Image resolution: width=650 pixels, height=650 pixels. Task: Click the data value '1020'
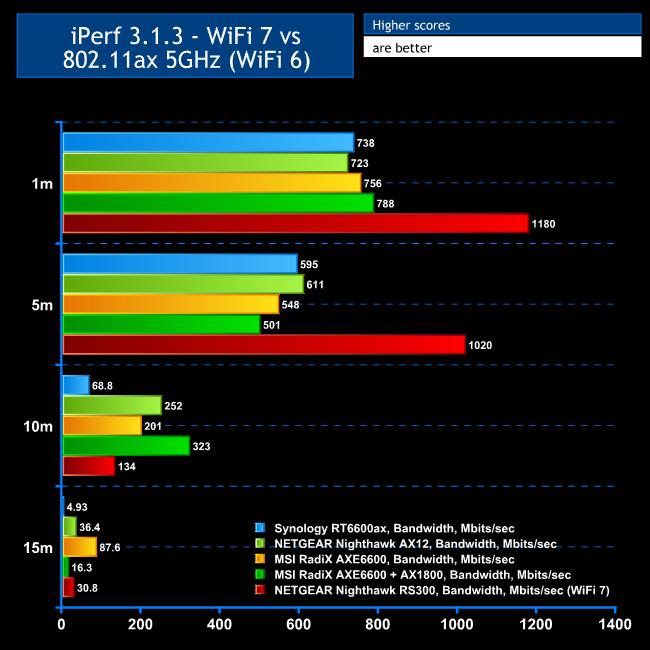point(480,345)
